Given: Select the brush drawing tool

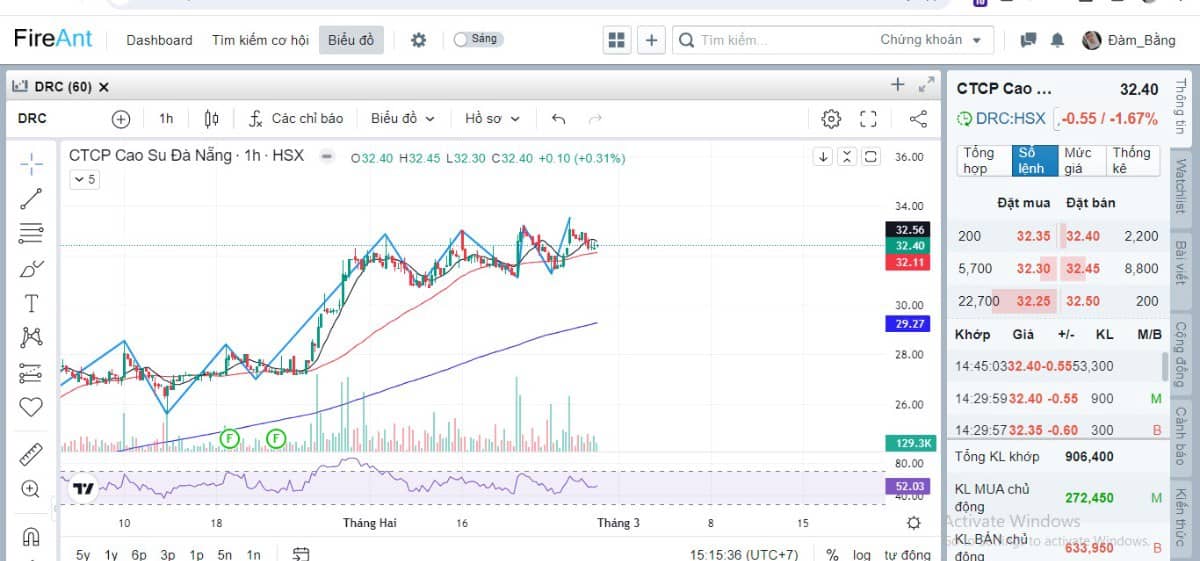Looking at the screenshot, I should 31,268.
